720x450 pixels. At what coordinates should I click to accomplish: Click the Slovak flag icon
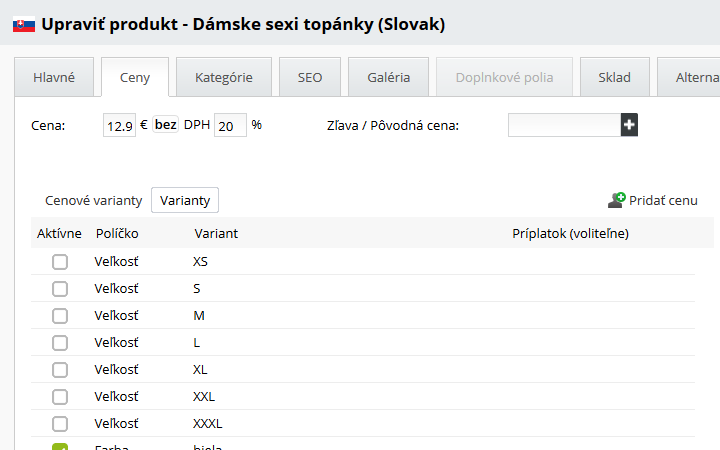click(24, 24)
